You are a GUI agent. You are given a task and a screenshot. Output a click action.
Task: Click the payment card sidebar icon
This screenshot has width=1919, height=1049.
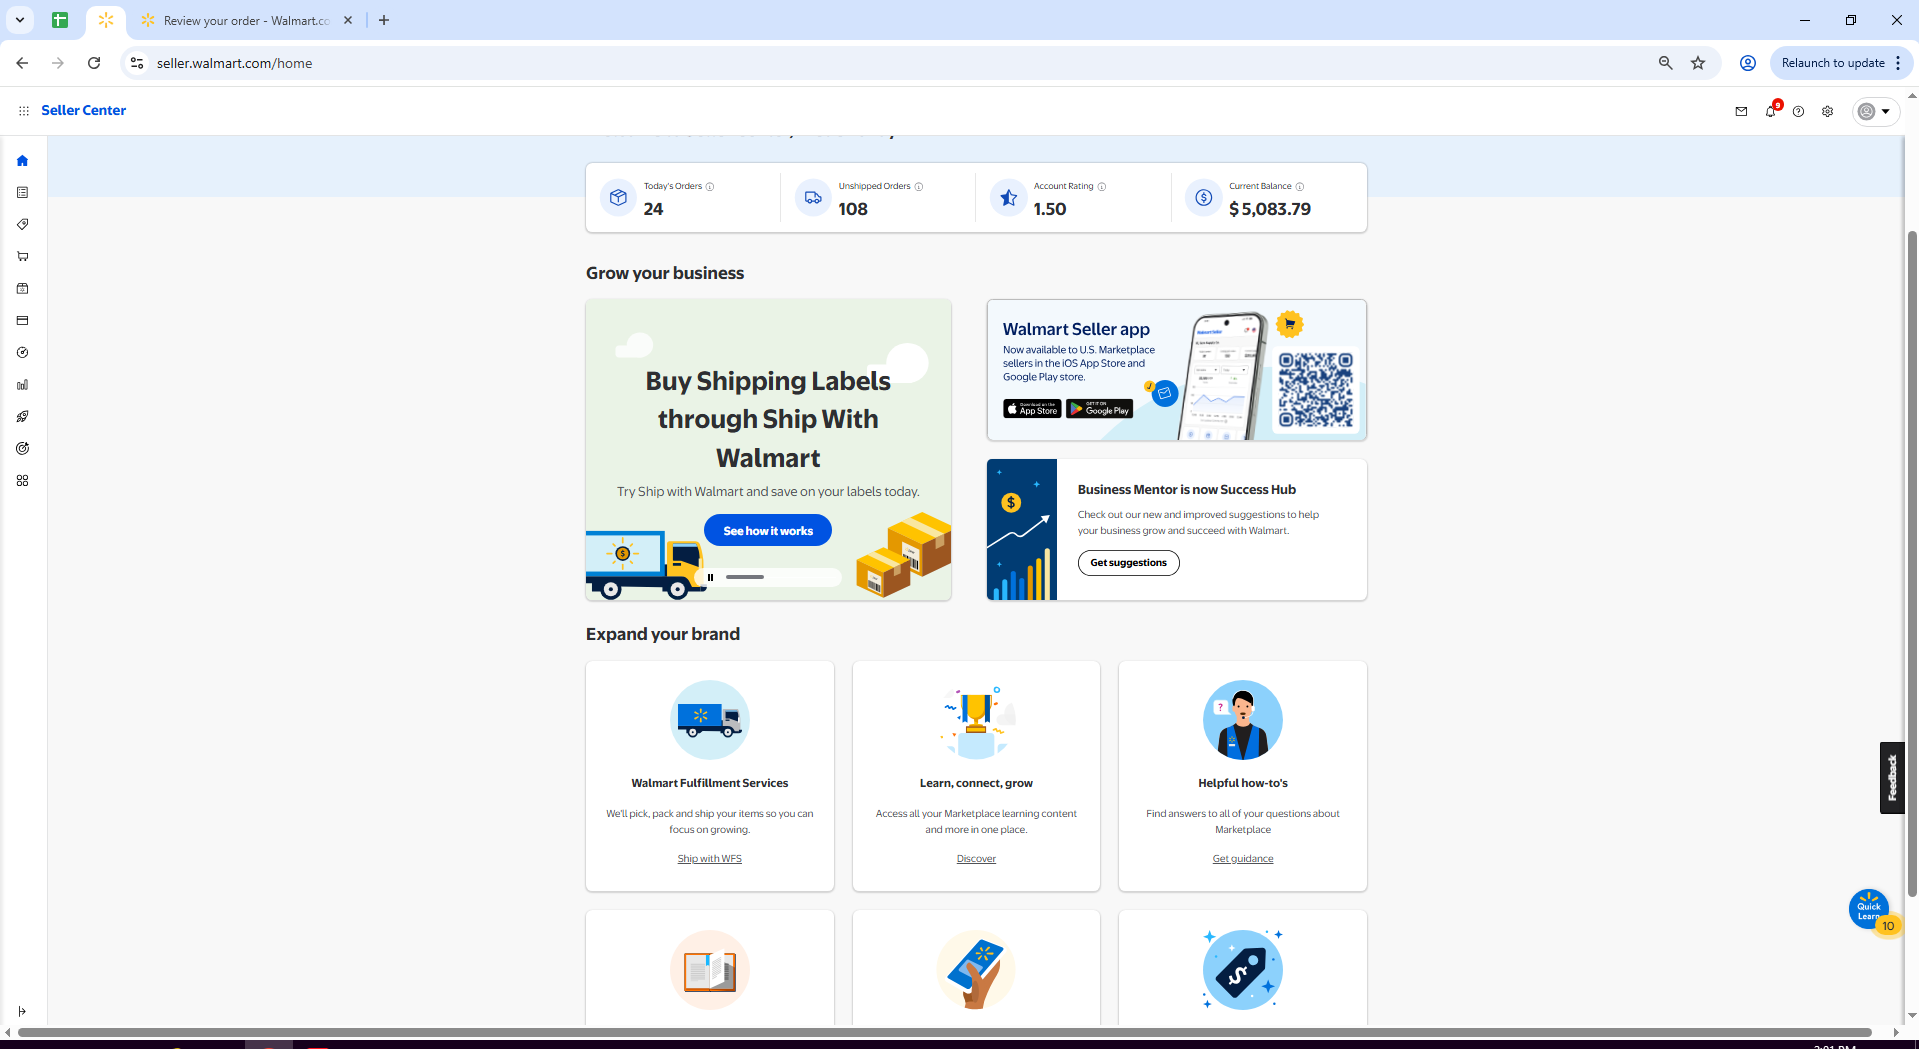(22, 321)
